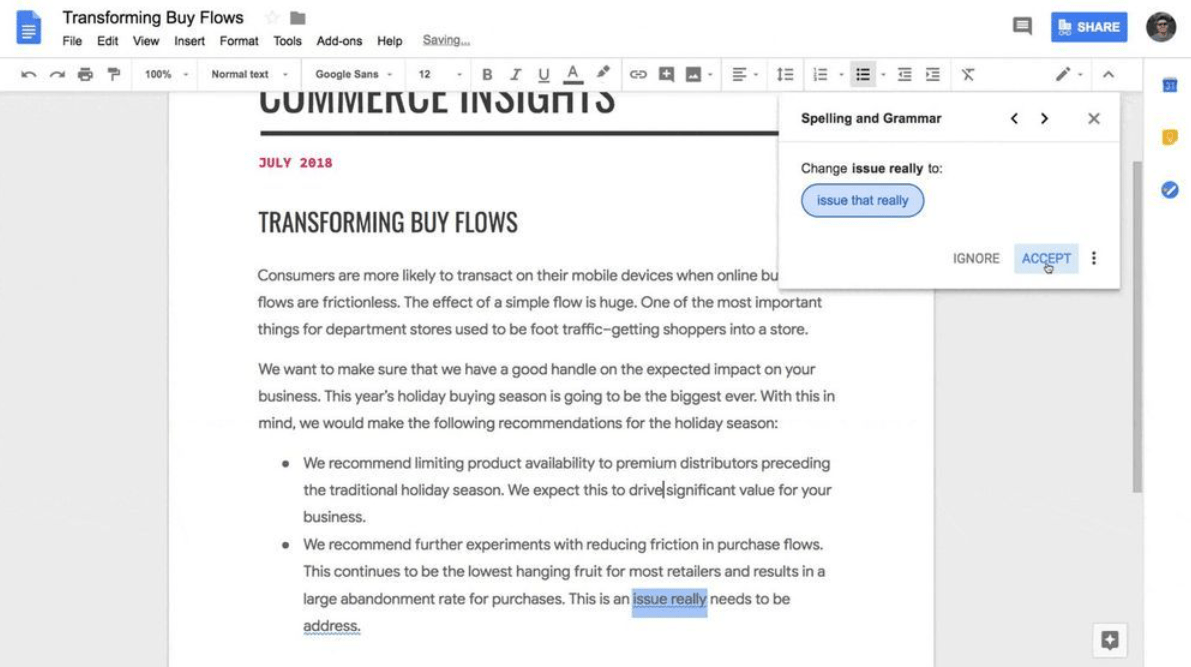The width and height of the screenshot is (1191, 667).
Task: Open the Format menu
Action: pos(239,40)
